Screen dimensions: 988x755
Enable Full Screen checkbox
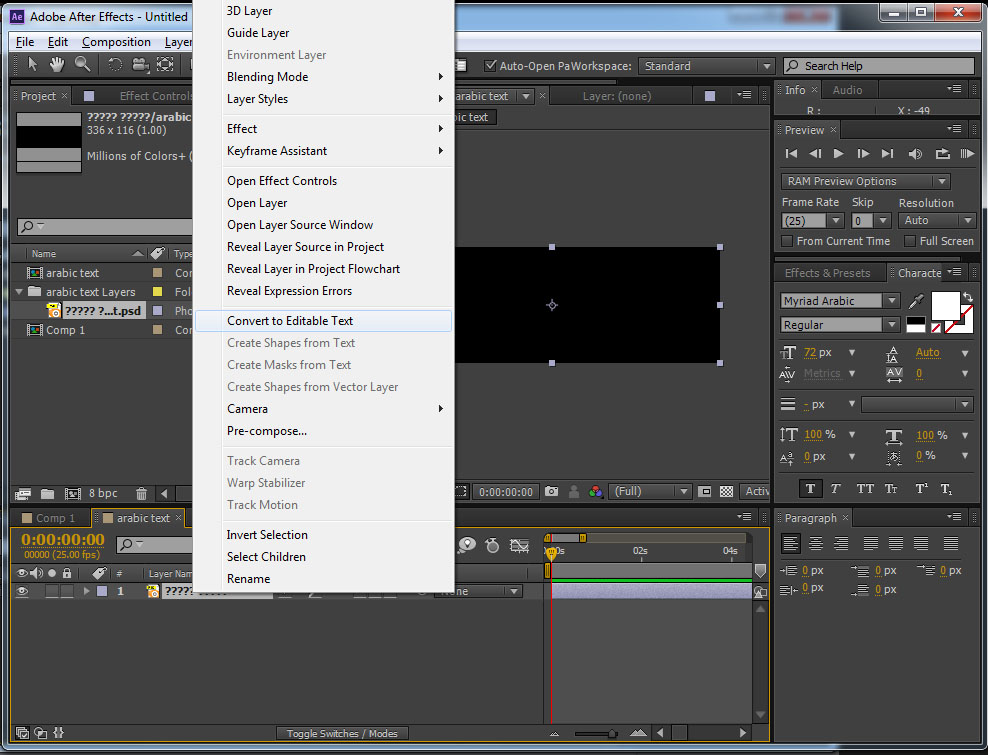click(x=909, y=241)
